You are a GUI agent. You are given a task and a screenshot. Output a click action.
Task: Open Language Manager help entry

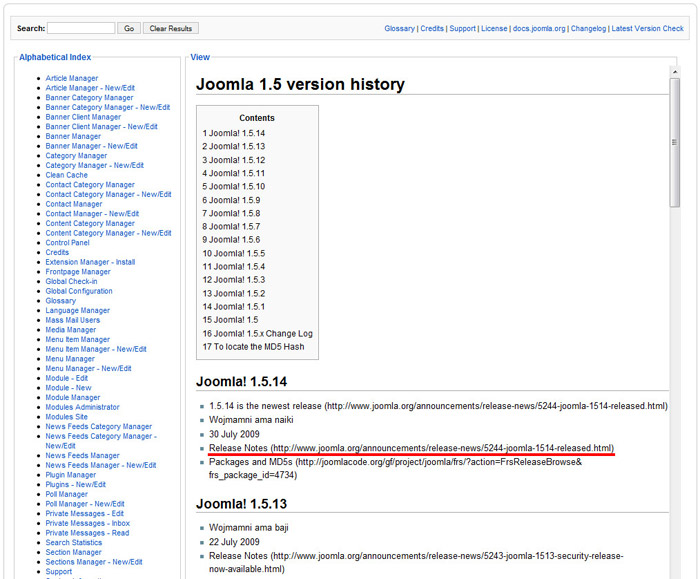pyautogui.click(x=78, y=310)
